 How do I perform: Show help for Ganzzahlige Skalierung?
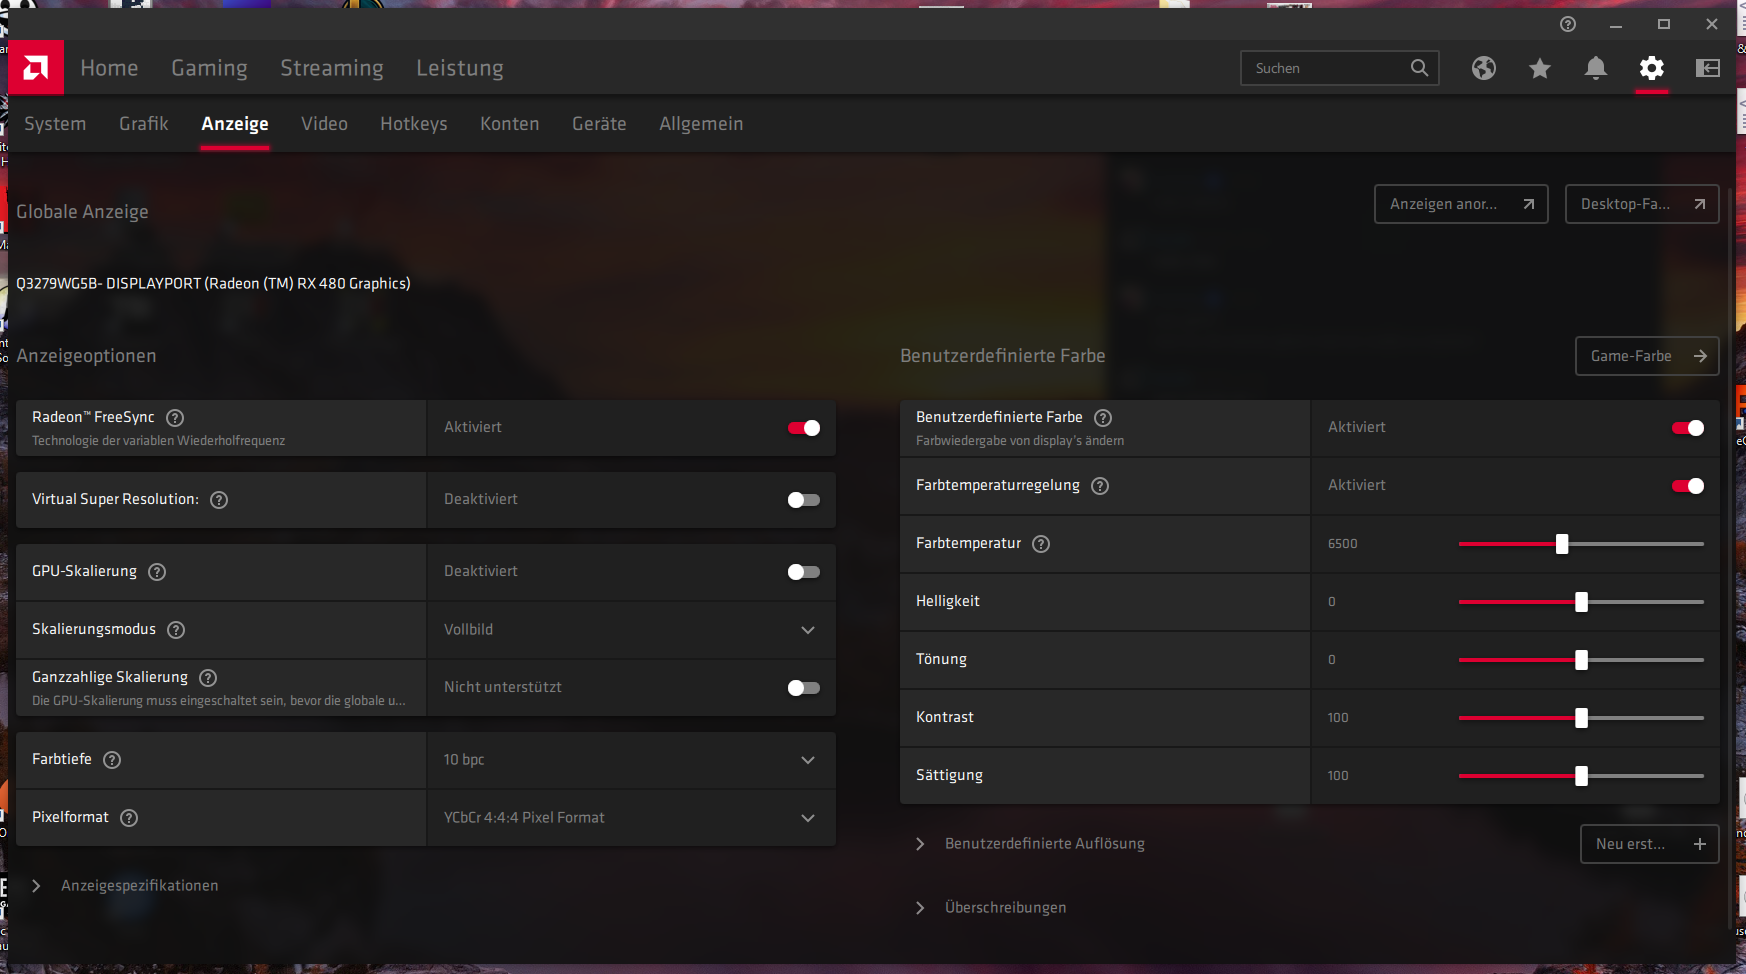click(x=208, y=678)
